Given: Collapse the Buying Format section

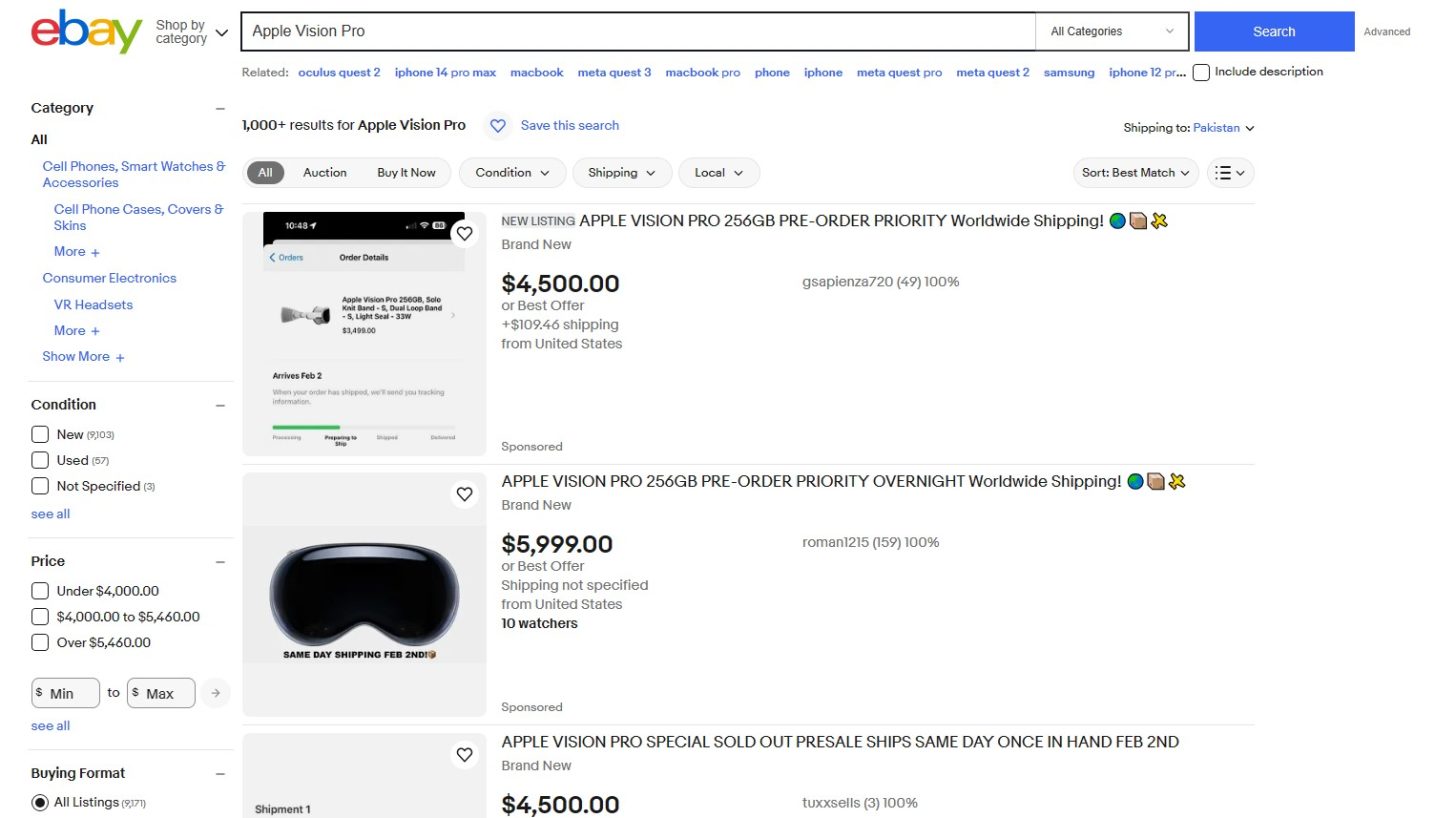Looking at the screenshot, I should click(220, 773).
